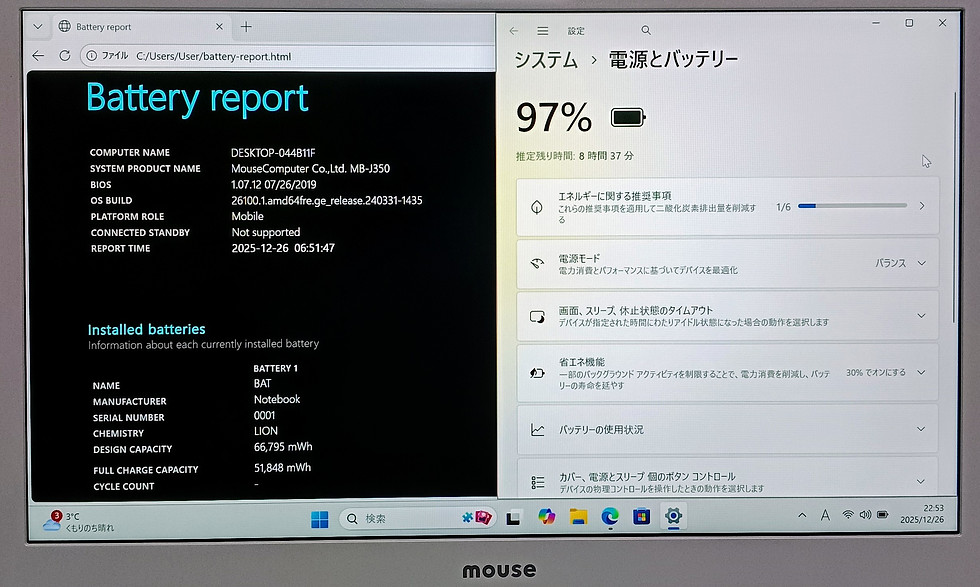Click the battery tray icon
Viewport: 980px width, 587px height.
click(x=882, y=515)
